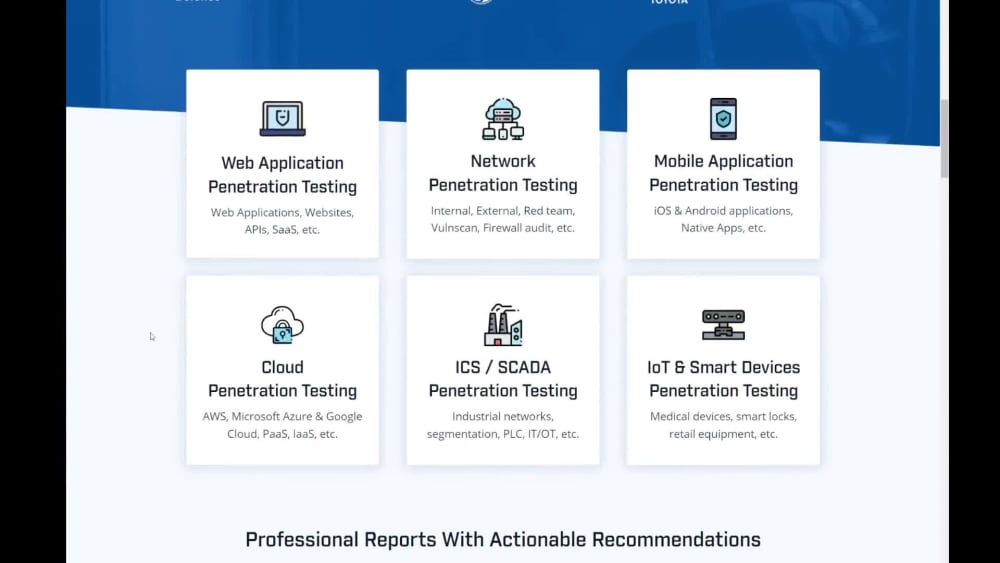Click text 'Medical devices, smart locks, retail equipment'
Viewport: 1000px width, 563px height.
(723, 425)
